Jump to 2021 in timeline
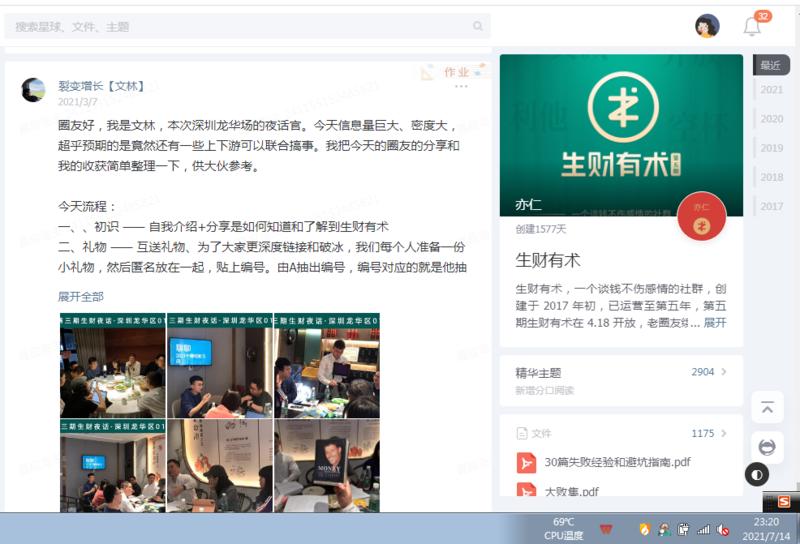800x544 pixels. [771, 90]
